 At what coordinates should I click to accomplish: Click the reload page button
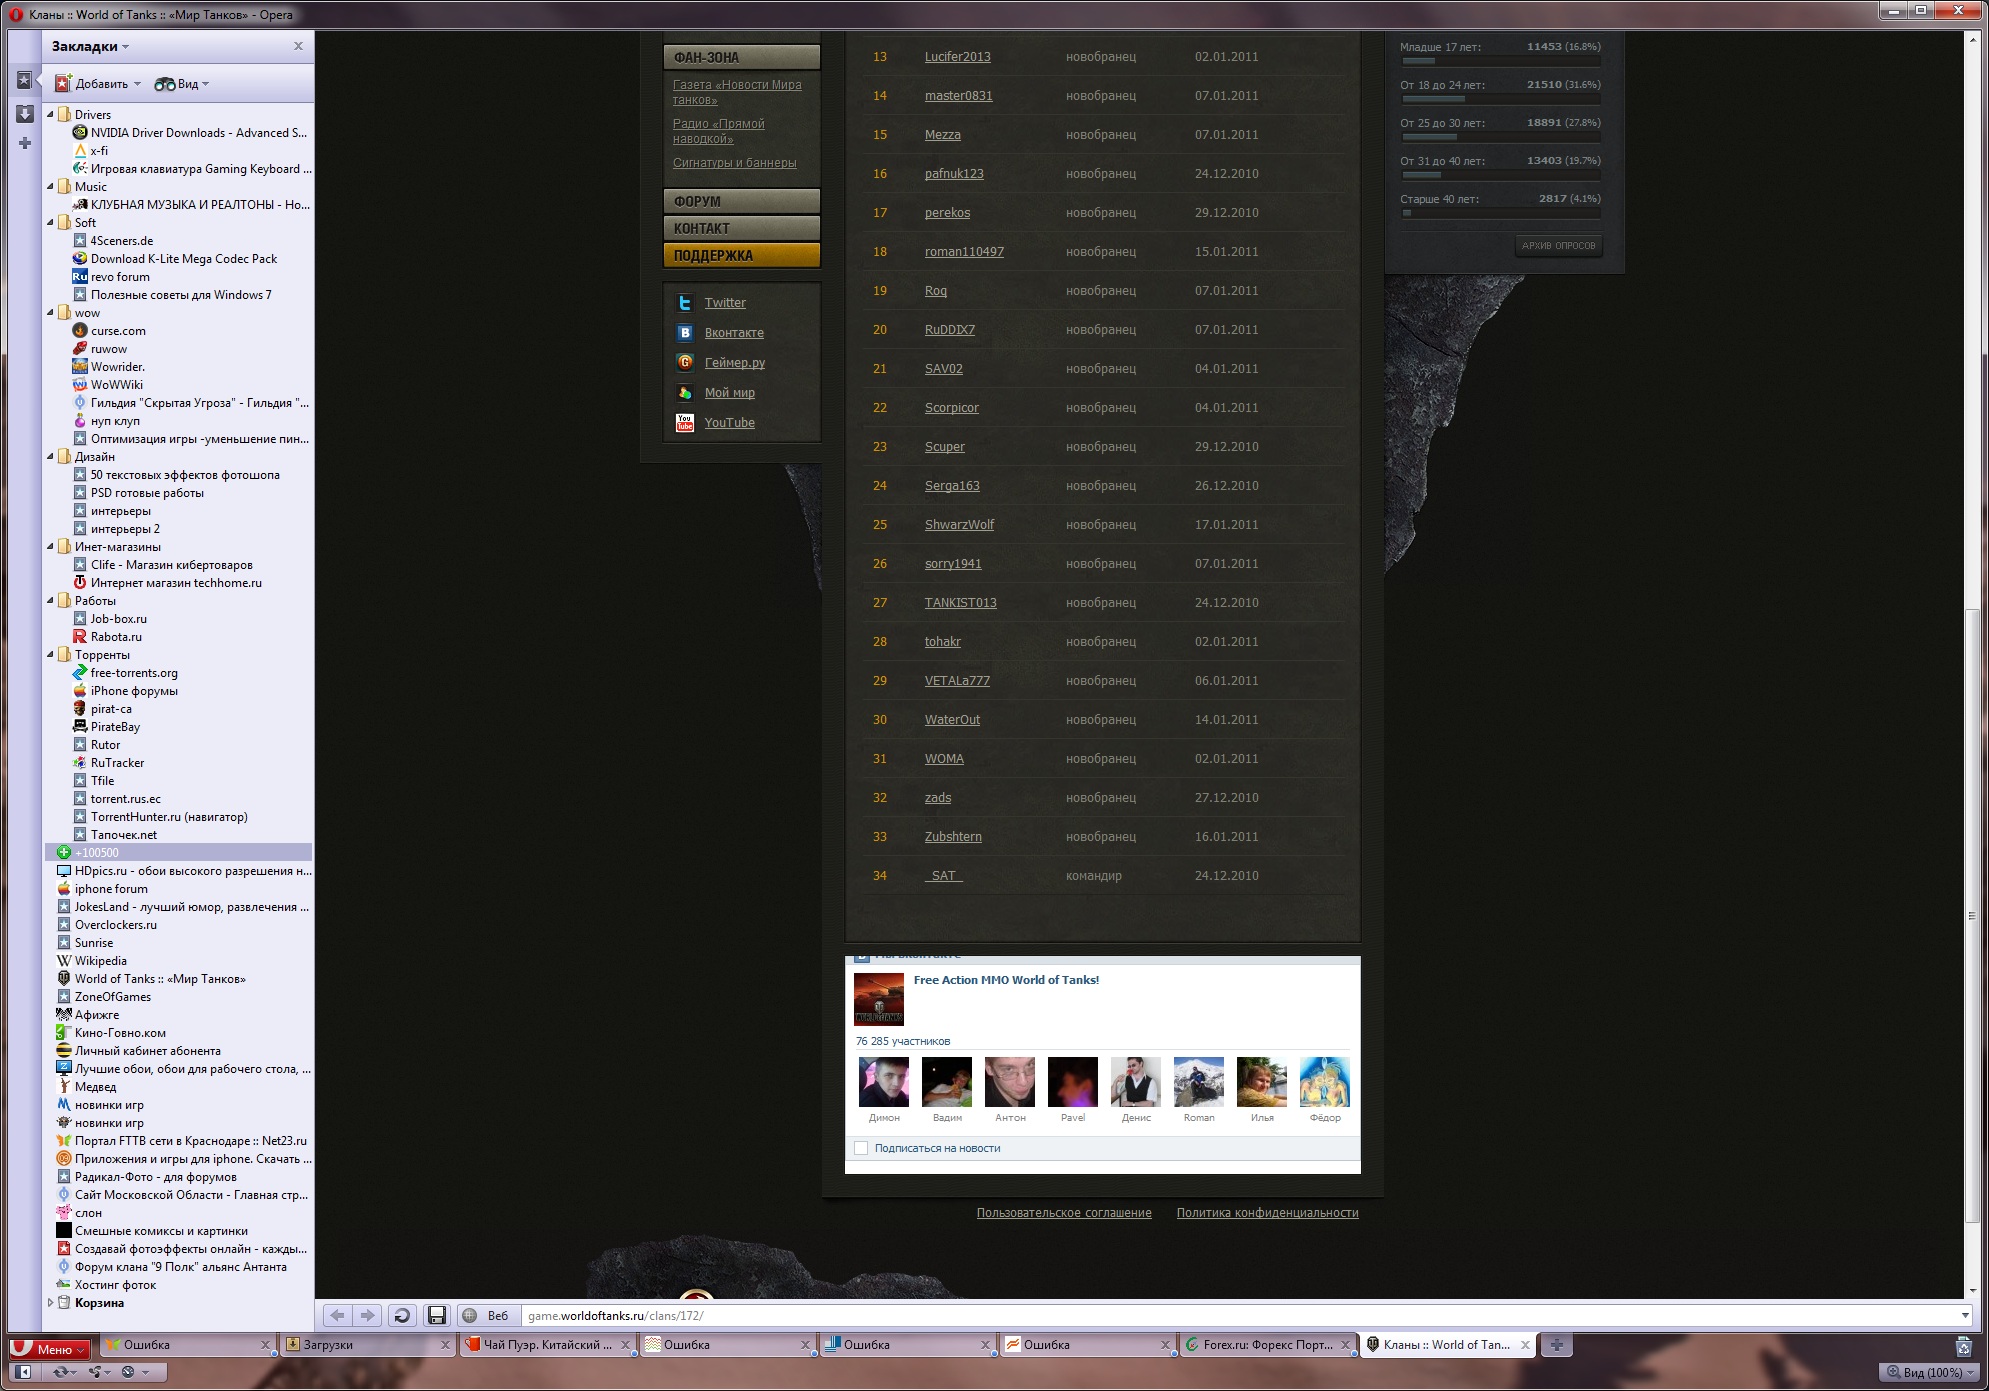click(402, 1316)
